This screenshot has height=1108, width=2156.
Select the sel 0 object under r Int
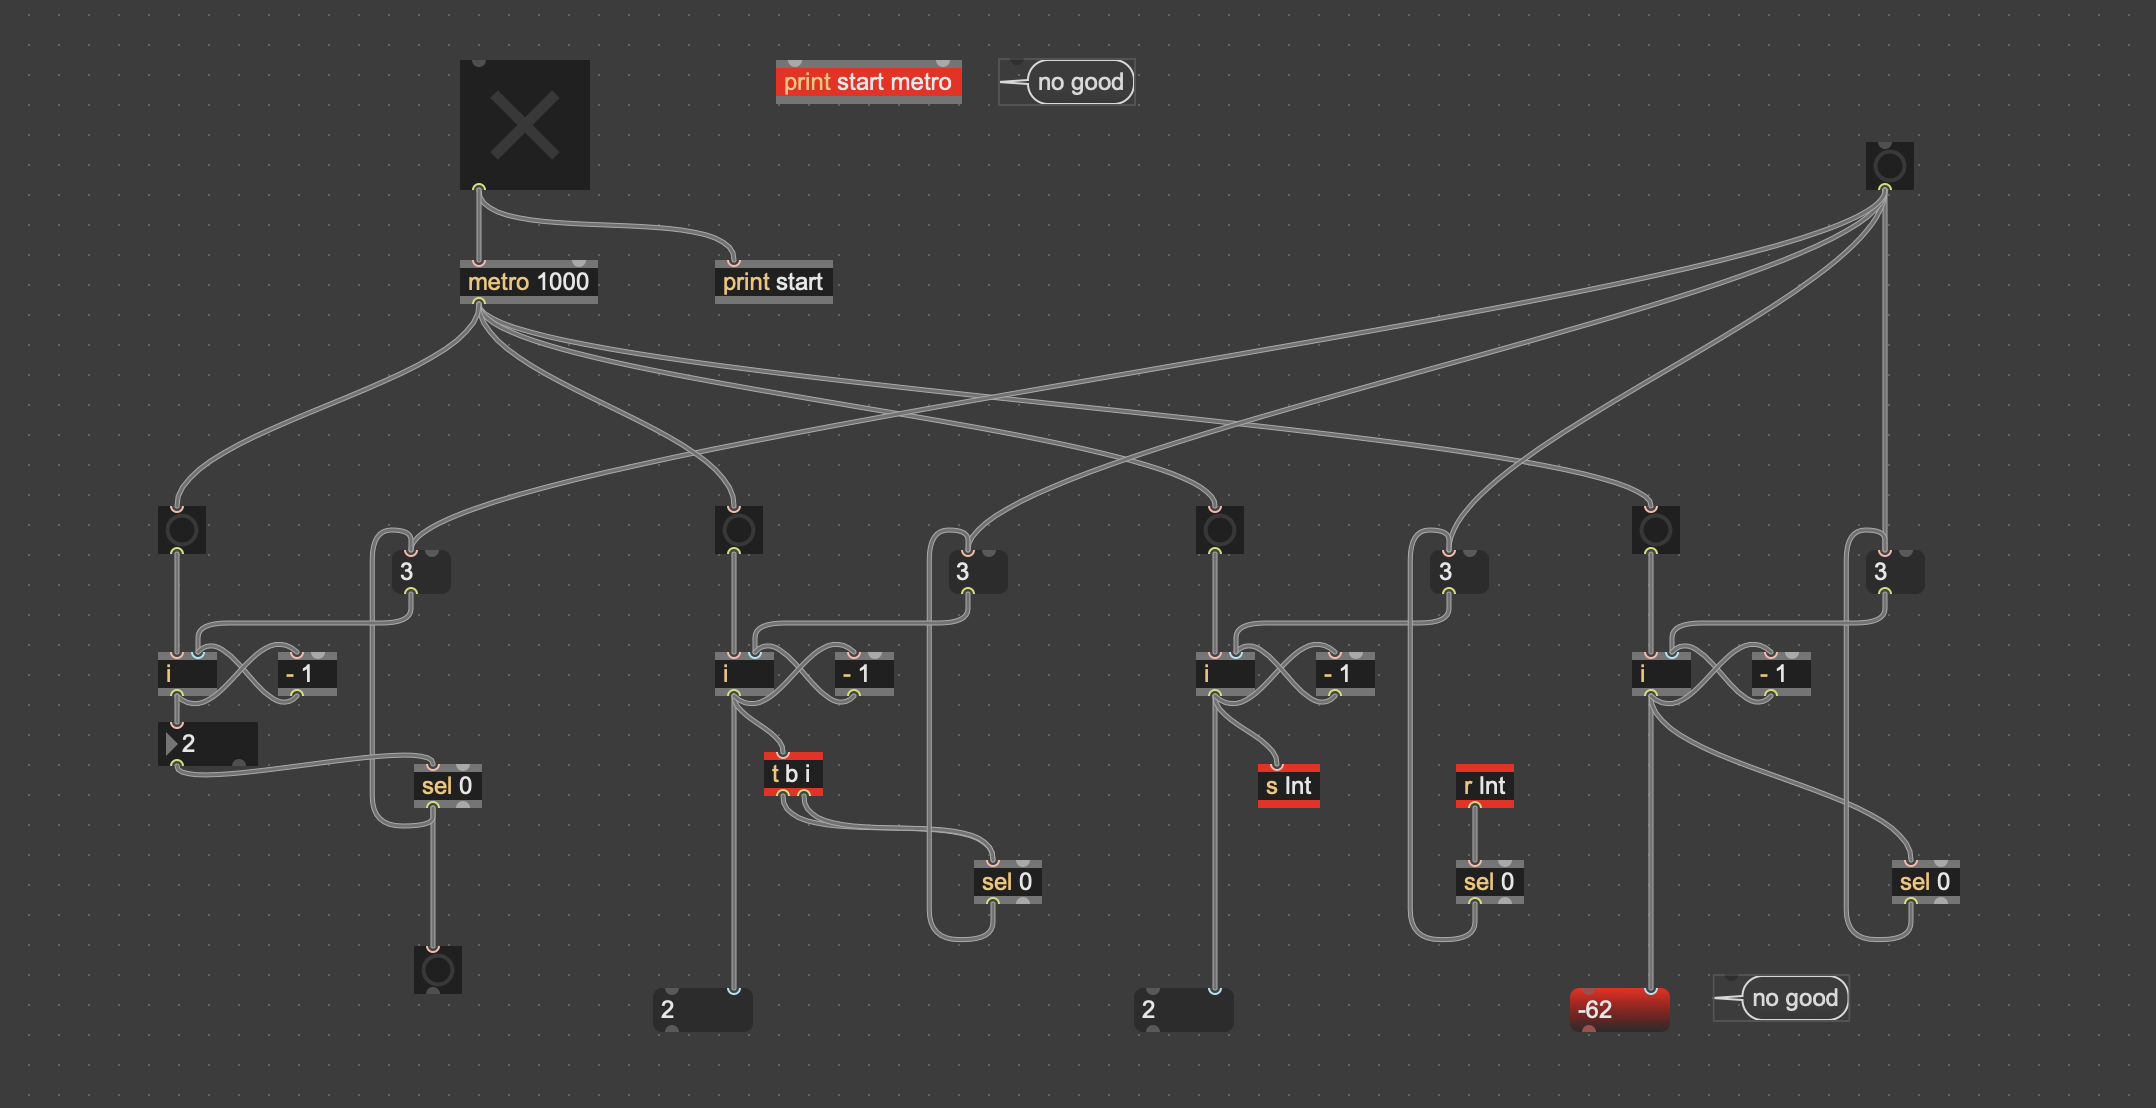[x=1488, y=882]
